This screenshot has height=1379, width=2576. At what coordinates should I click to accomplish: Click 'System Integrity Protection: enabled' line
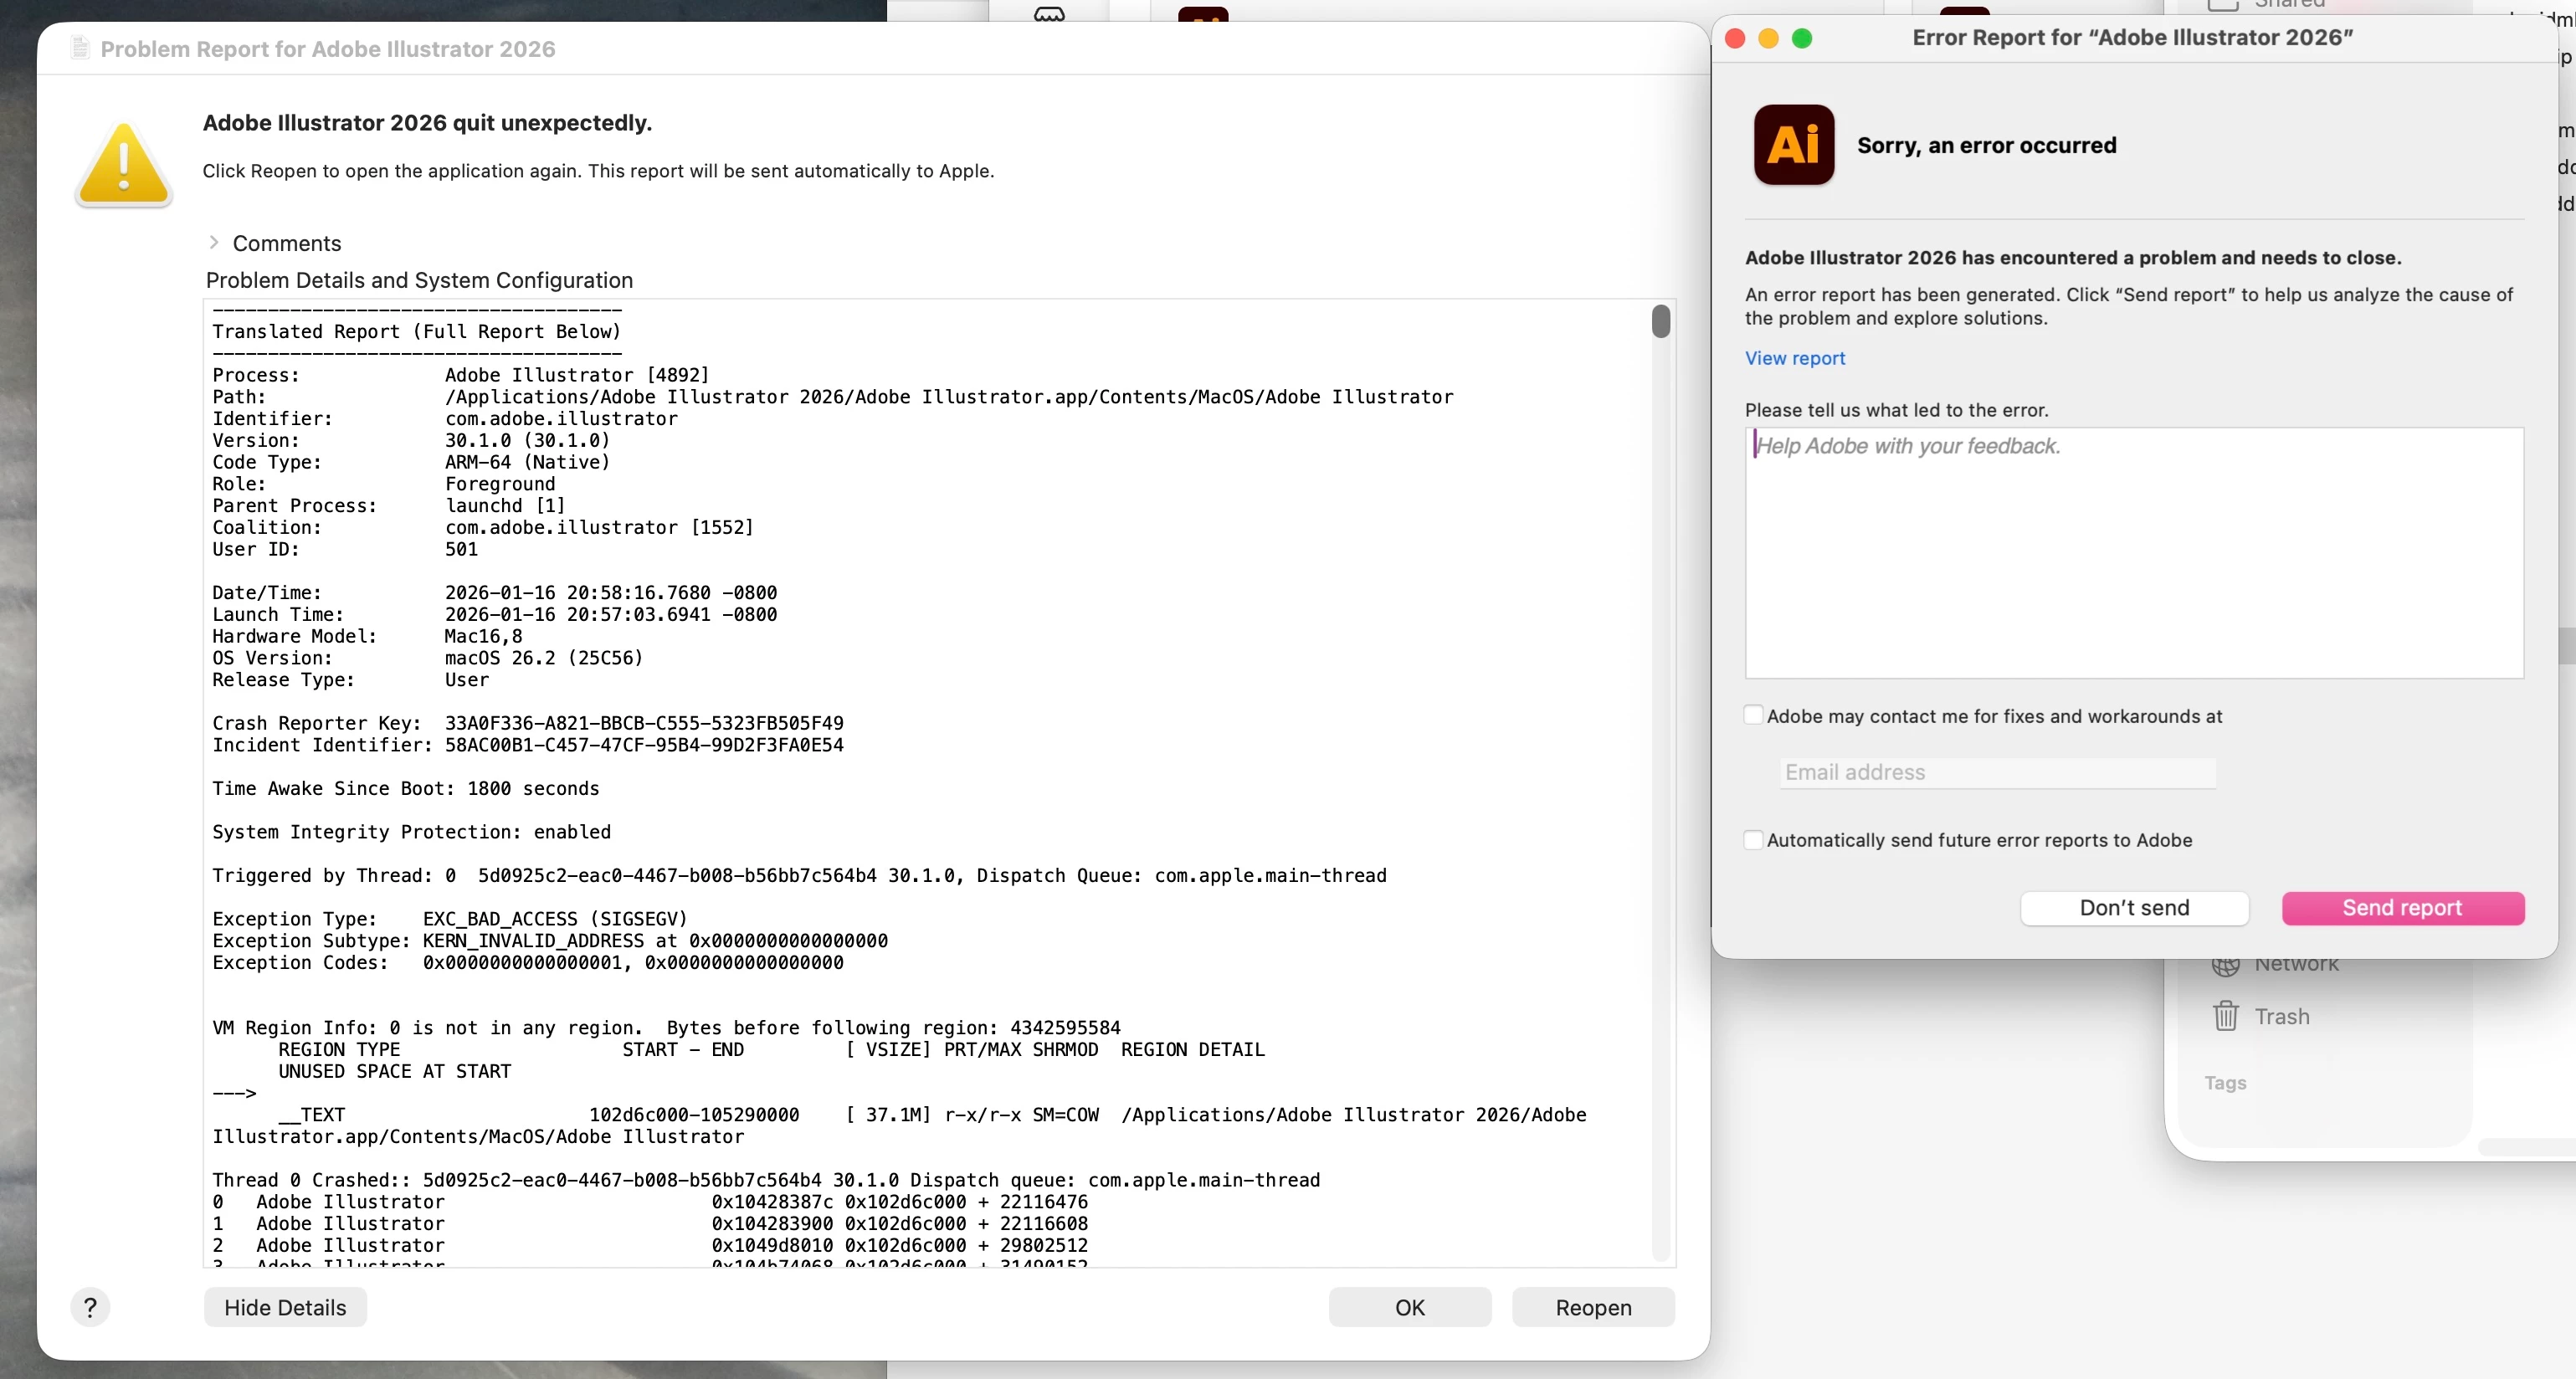point(411,832)
